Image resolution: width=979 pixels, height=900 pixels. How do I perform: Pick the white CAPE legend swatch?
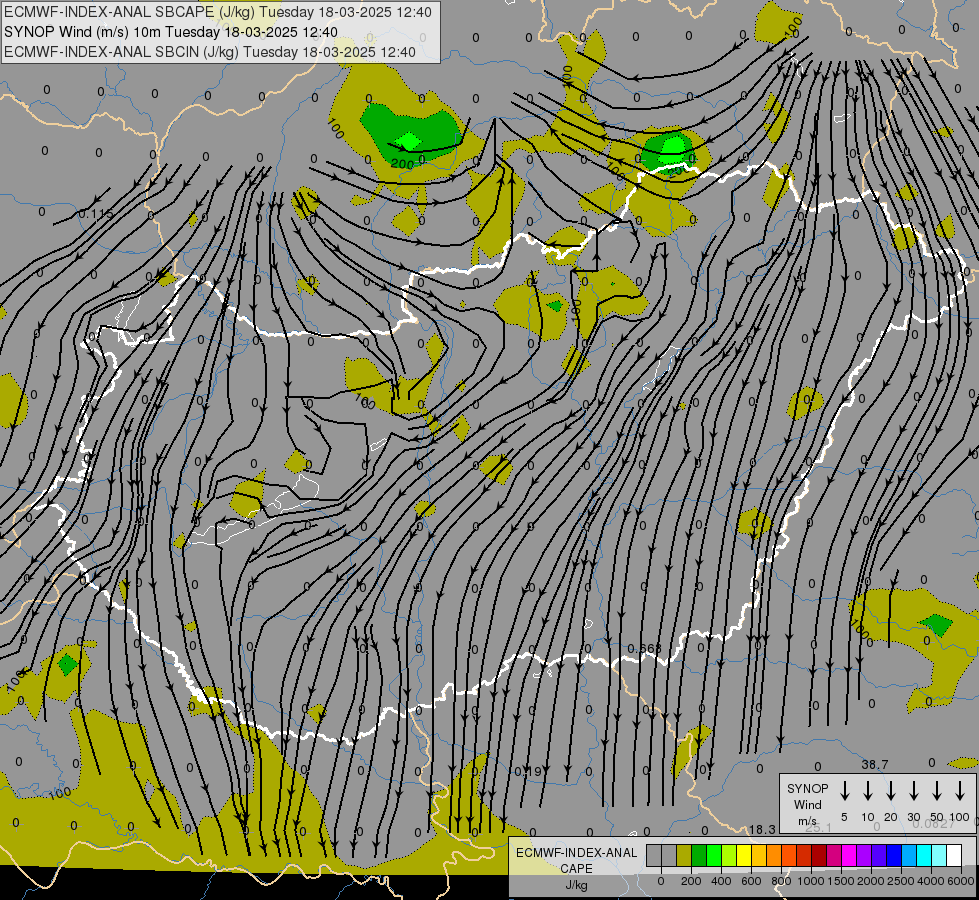955,856
